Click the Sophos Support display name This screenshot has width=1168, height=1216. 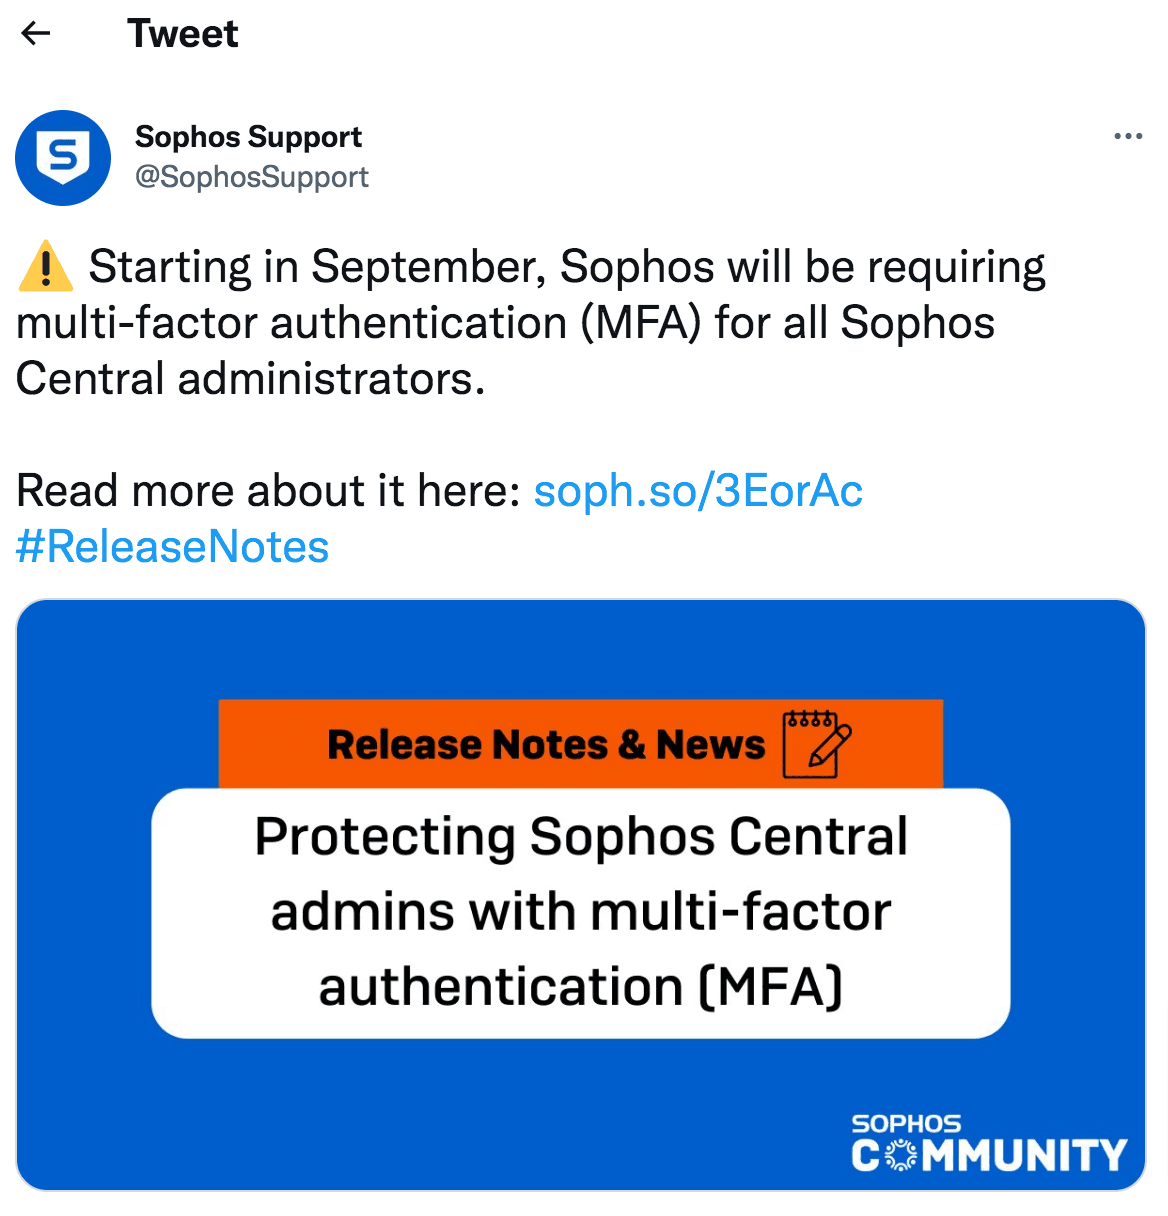tap(248, 137)
